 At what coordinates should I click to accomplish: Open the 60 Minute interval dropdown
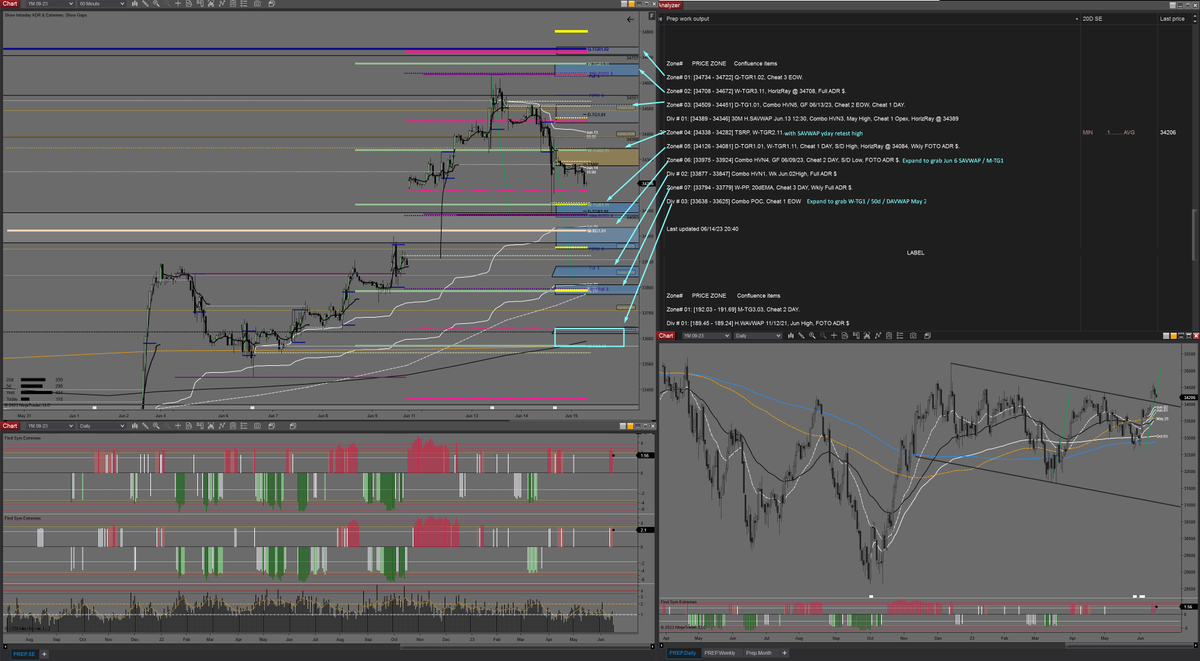[x=101, y=5]
